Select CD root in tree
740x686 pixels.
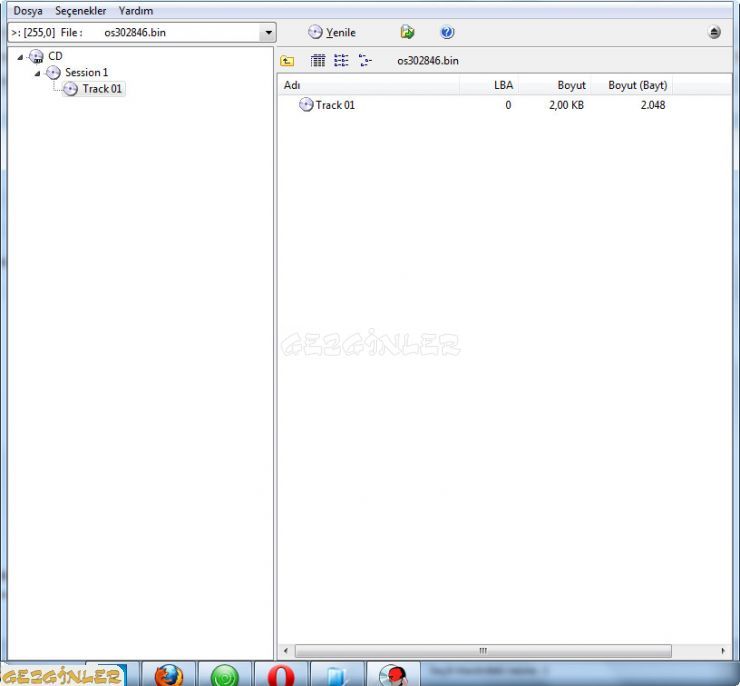pos(55,56)
